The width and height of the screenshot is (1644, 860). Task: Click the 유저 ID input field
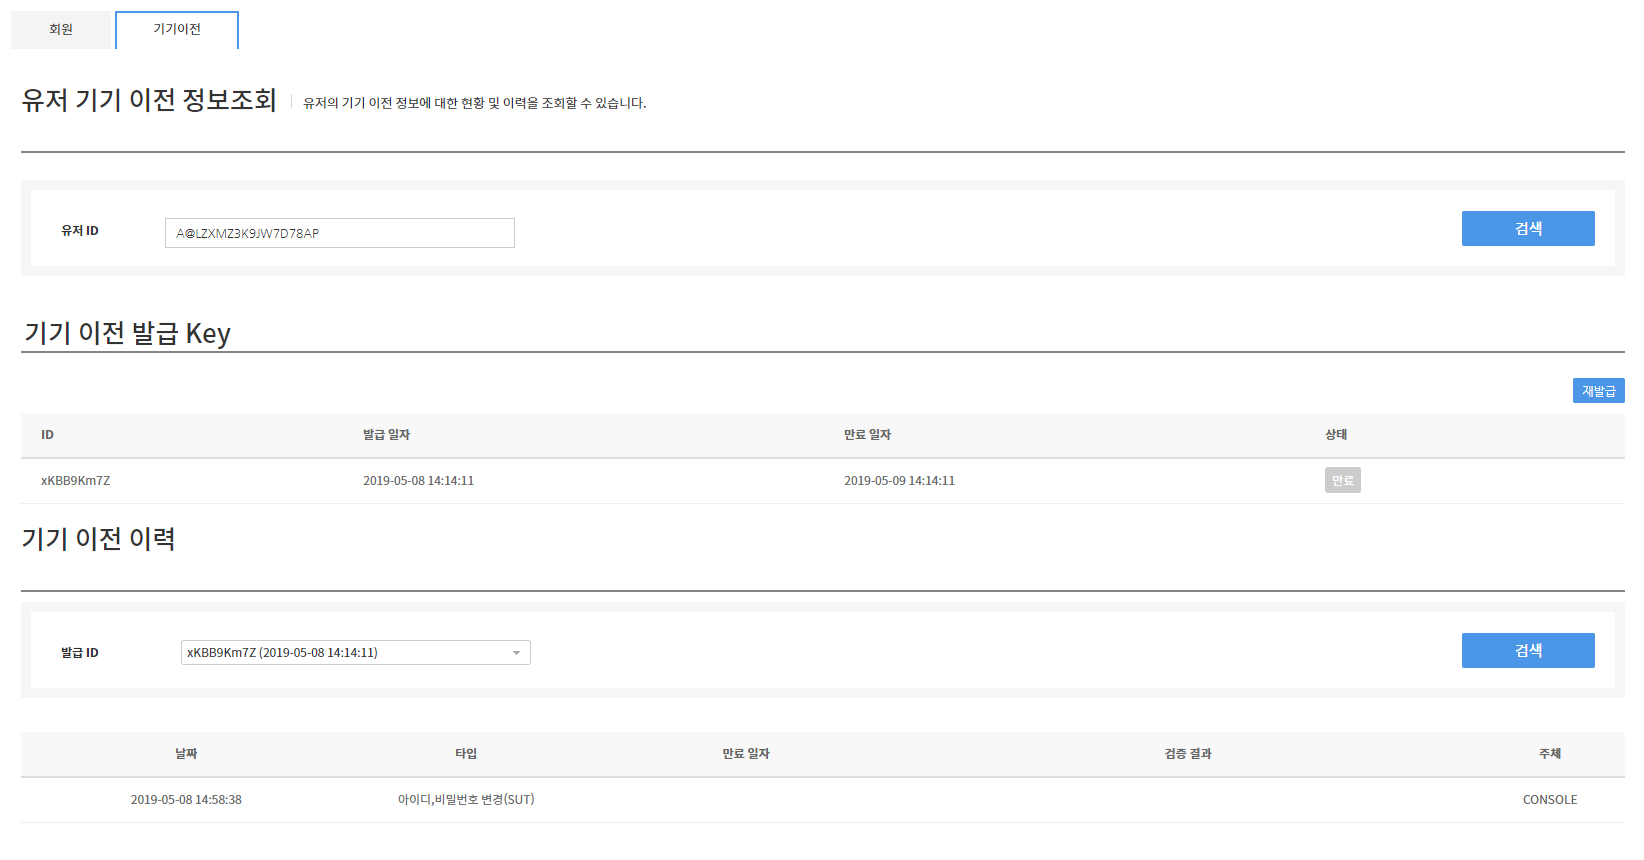(x=340, y=233)
